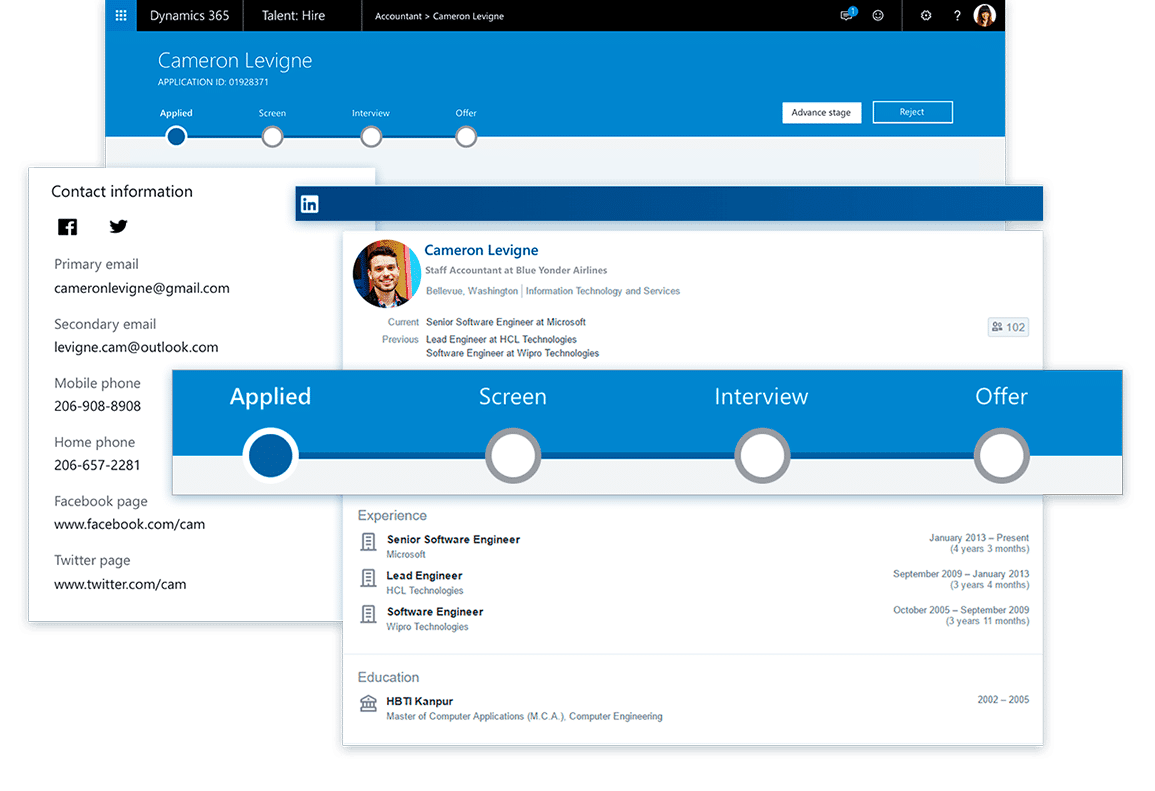This screenshot has height=791, width=1155.
Task: Click the large Screen stage label
Action: pyautogui.click(x=513, y=397)
